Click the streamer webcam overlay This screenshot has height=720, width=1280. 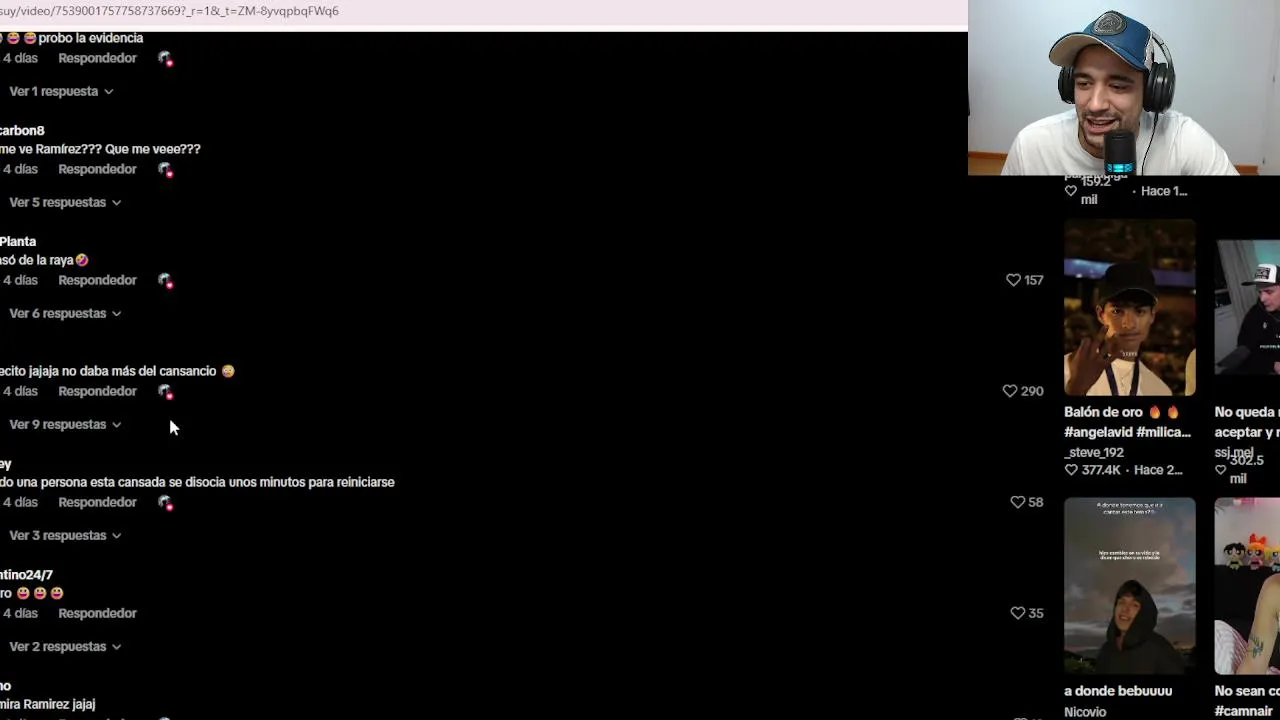pos(1124,88)
